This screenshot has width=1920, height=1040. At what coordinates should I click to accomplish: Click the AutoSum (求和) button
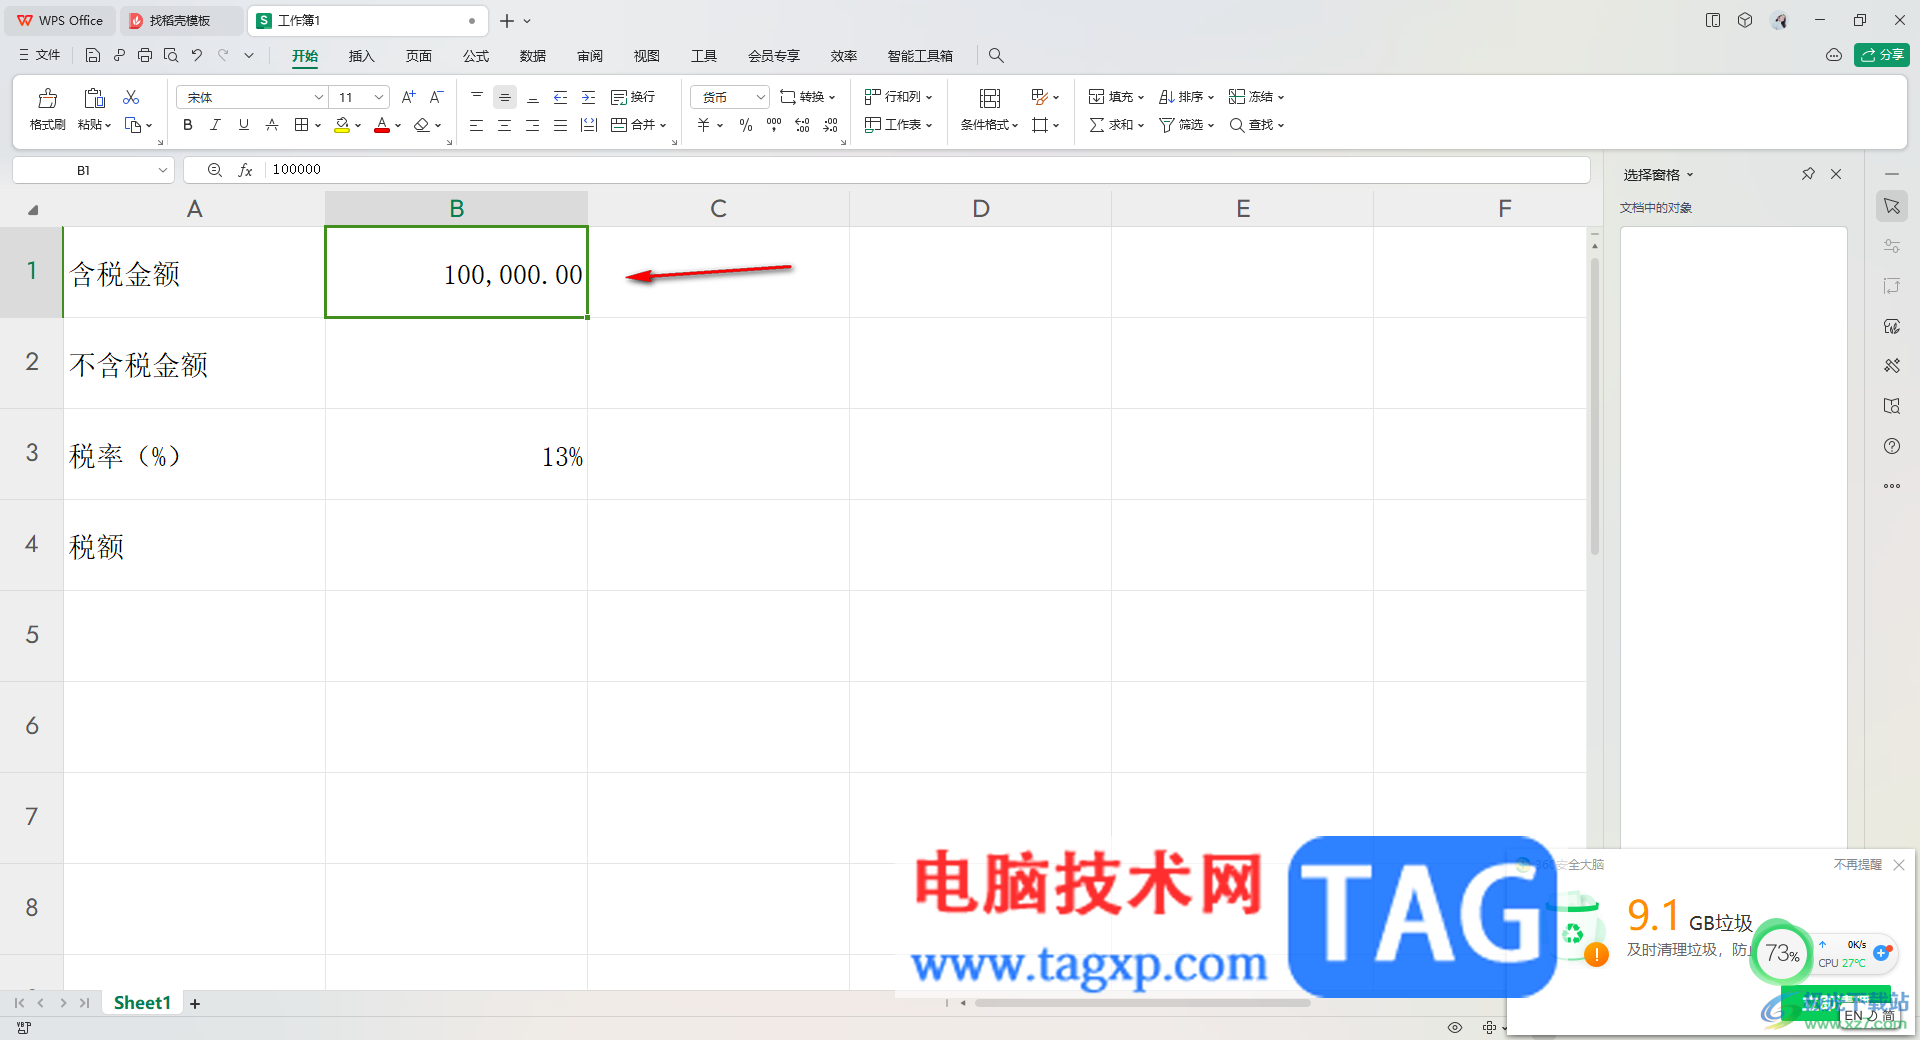pyautogui.click(x=1116, y=125)
